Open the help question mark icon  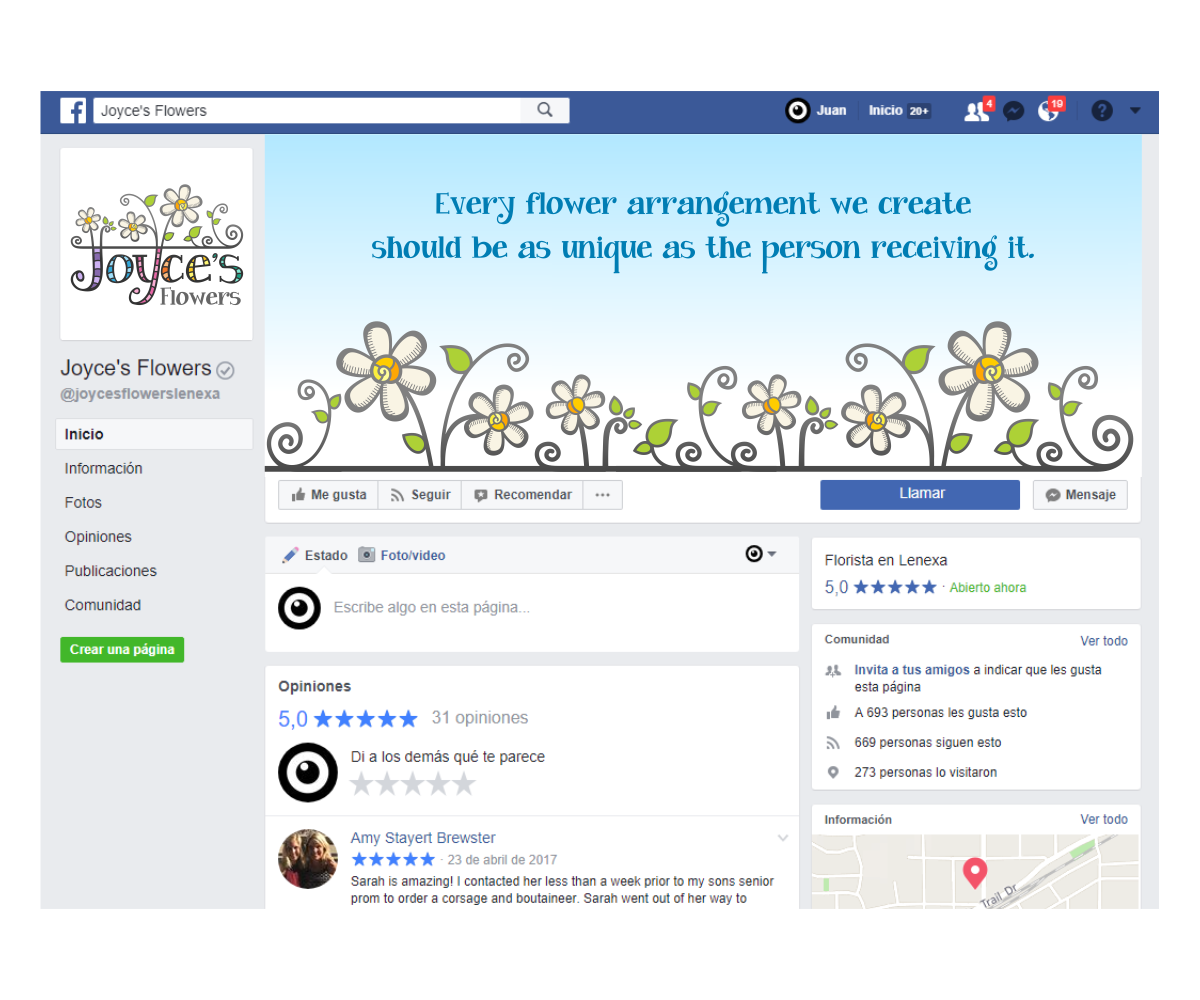(1102, 111)
